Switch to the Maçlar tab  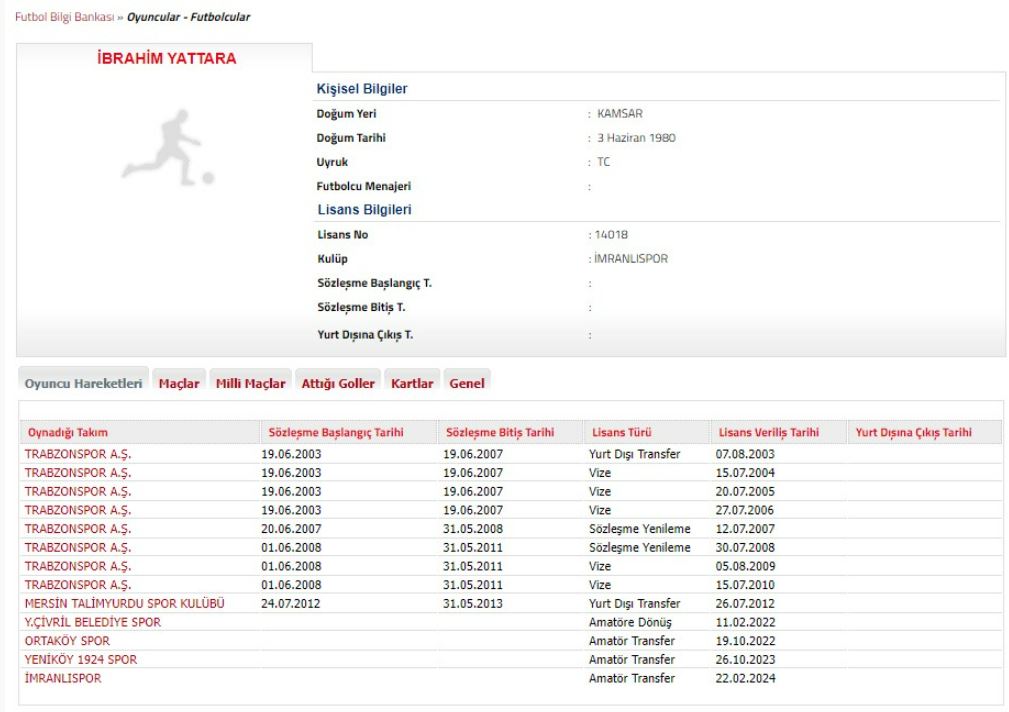179,383
